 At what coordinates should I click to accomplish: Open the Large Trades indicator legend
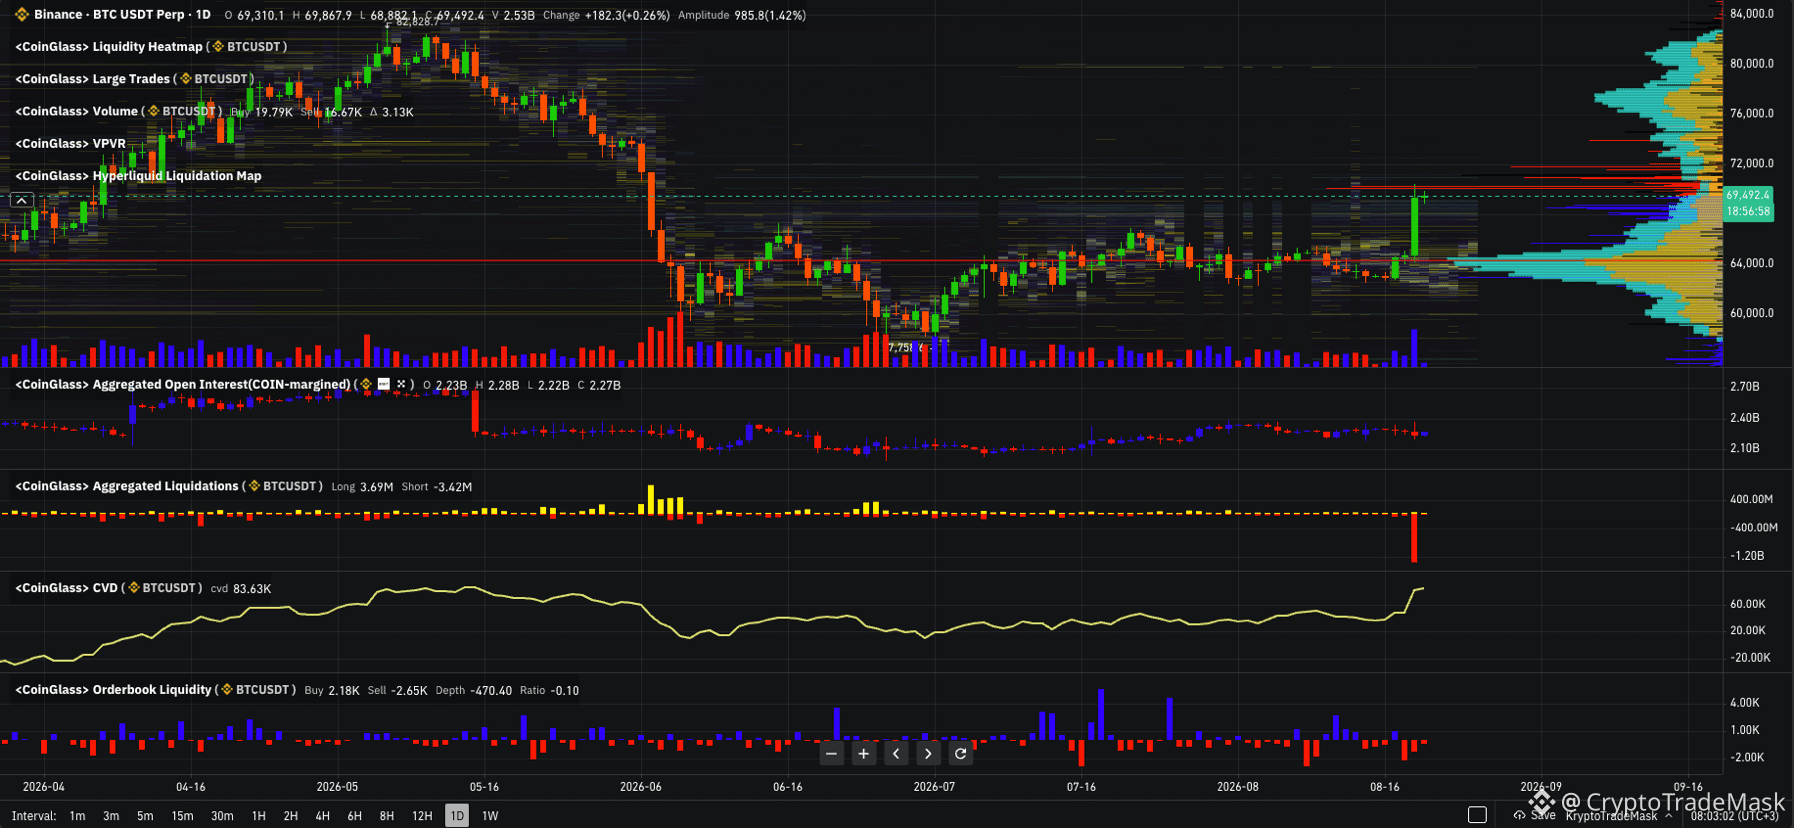point(134,79)
